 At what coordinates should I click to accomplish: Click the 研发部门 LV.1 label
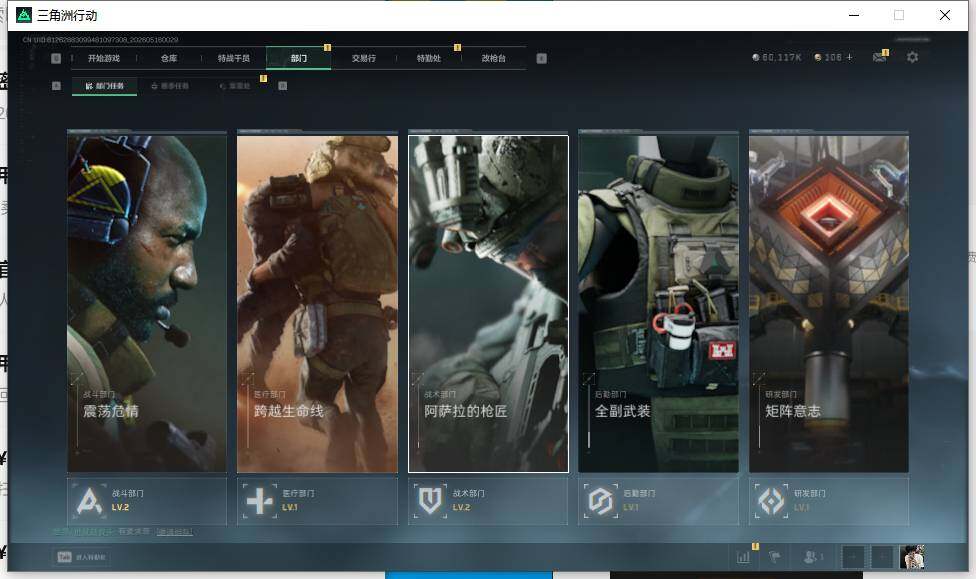point(801,507)
